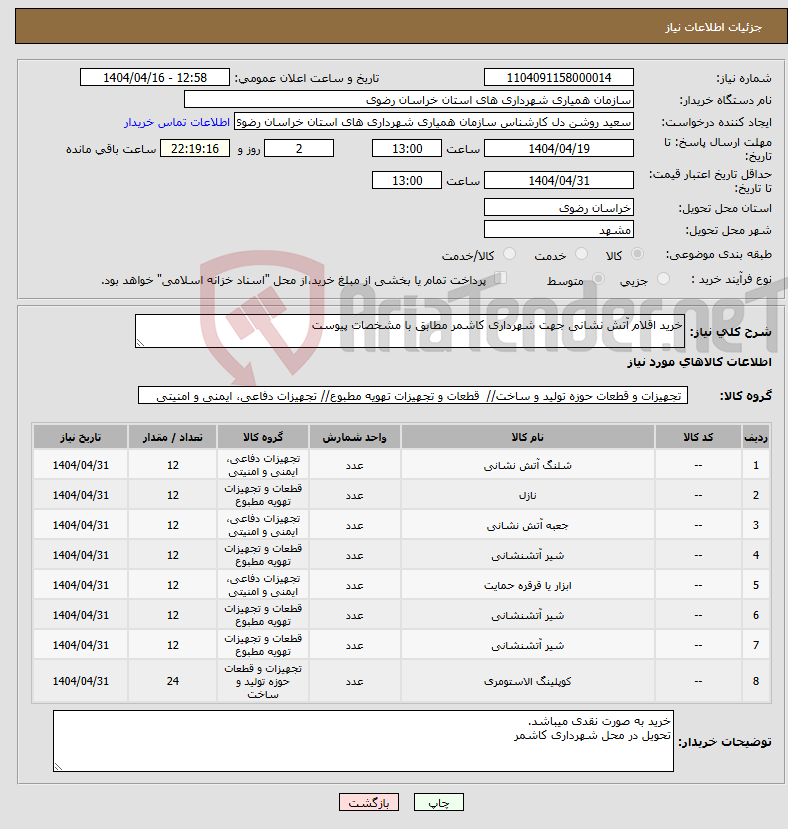
Task: Click the remaining time field 22:19:16
Action: (195, 148)
